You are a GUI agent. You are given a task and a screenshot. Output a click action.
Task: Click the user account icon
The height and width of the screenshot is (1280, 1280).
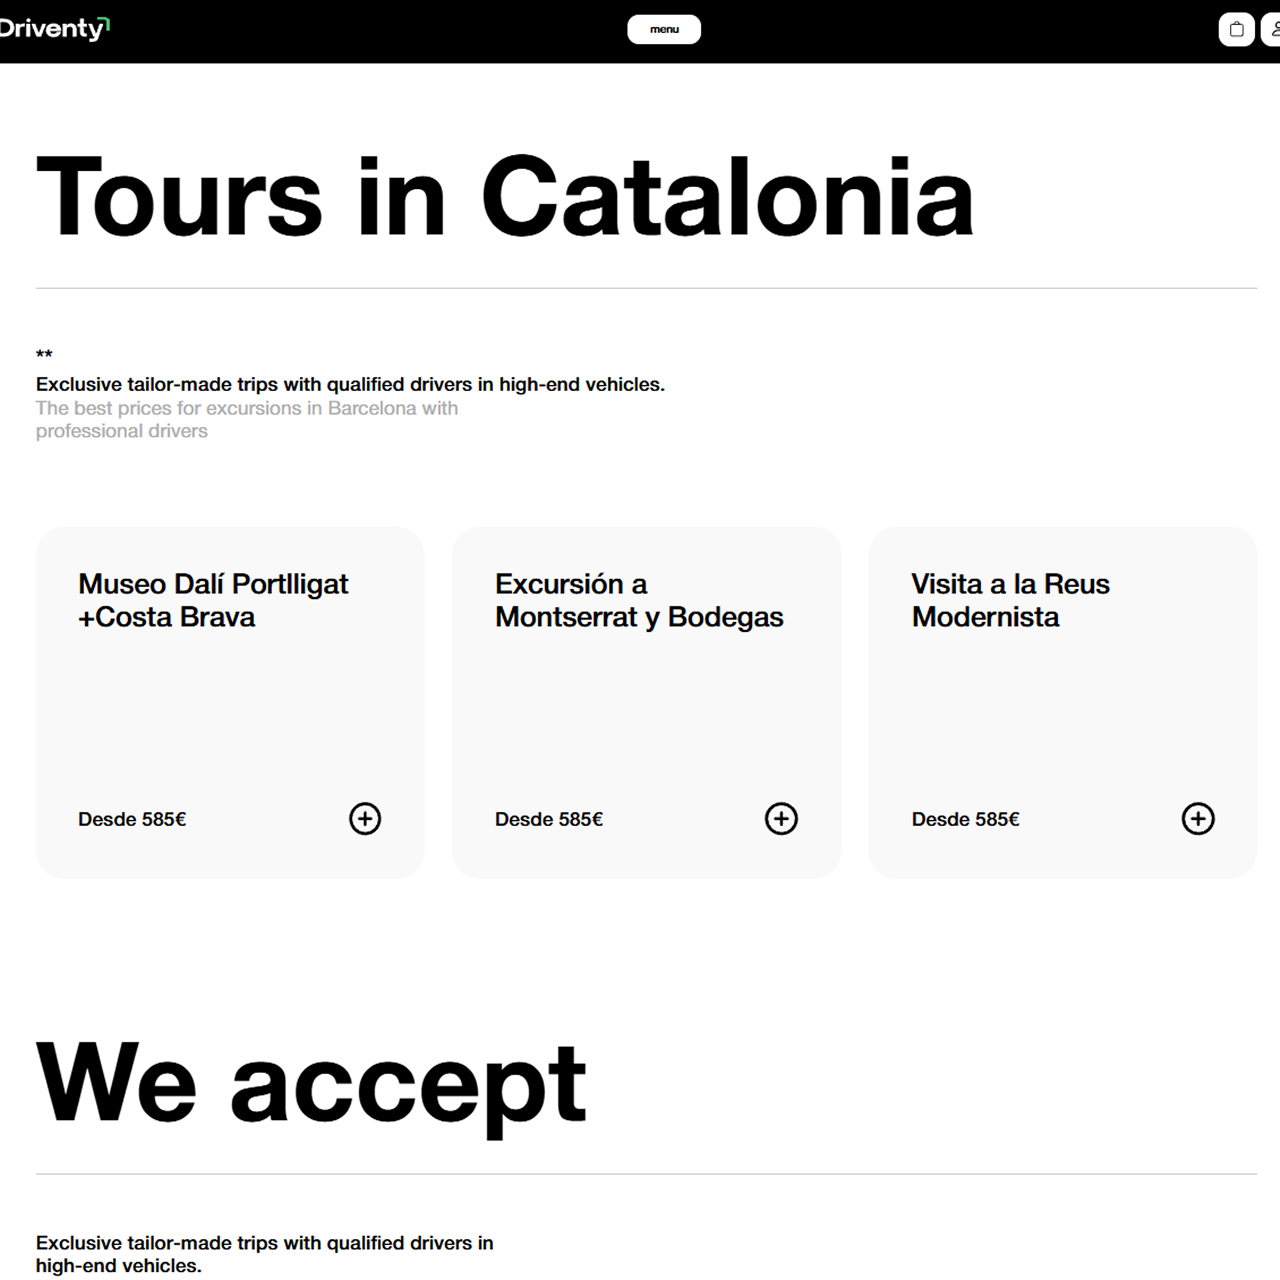pyautogui.click(x=1272, y=29)
